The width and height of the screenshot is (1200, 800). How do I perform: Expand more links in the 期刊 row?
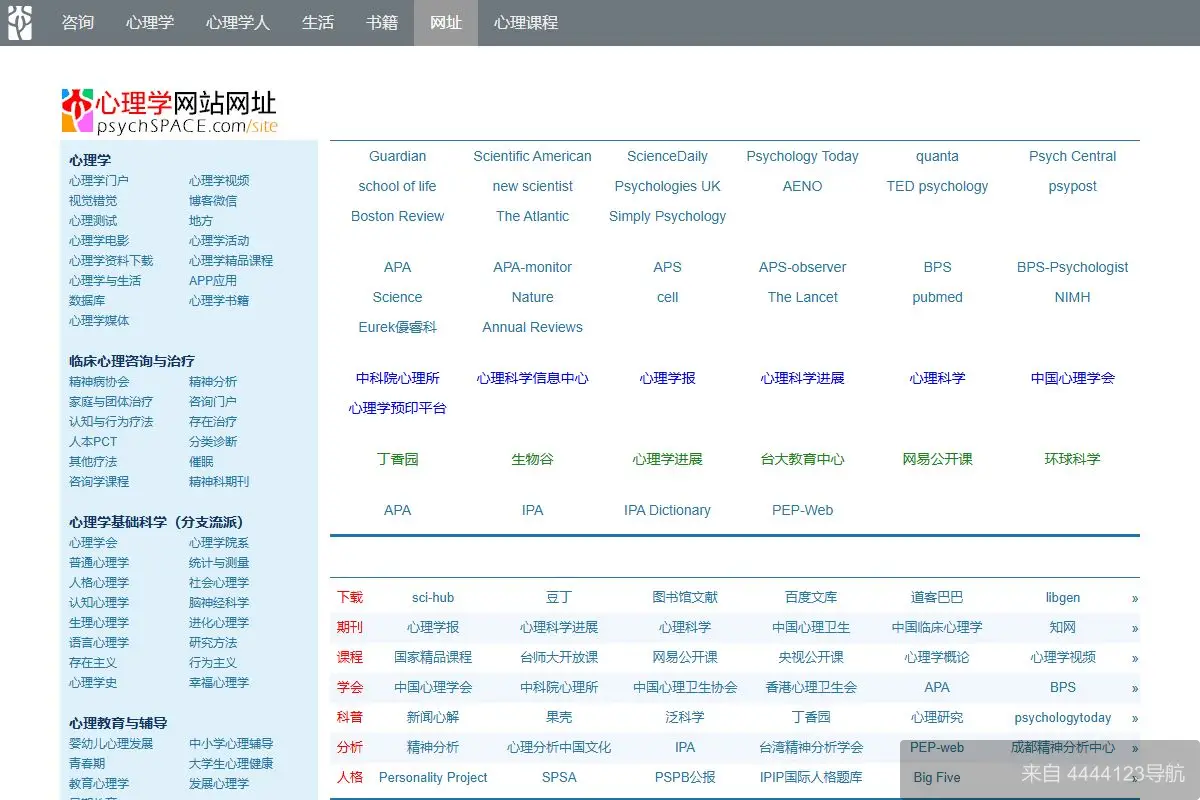click(x=1133, y=627)
